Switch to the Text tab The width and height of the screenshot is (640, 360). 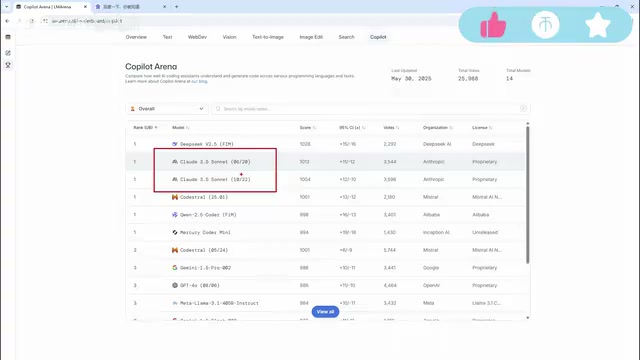167,37
